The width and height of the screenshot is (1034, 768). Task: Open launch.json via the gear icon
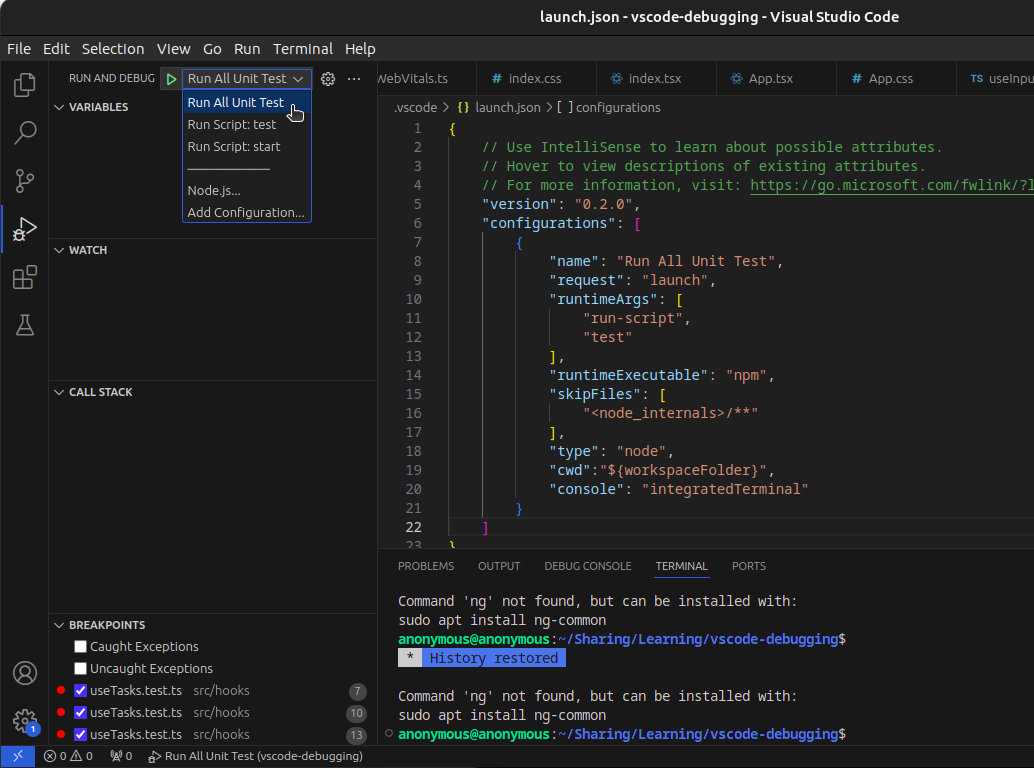point(327,79)
